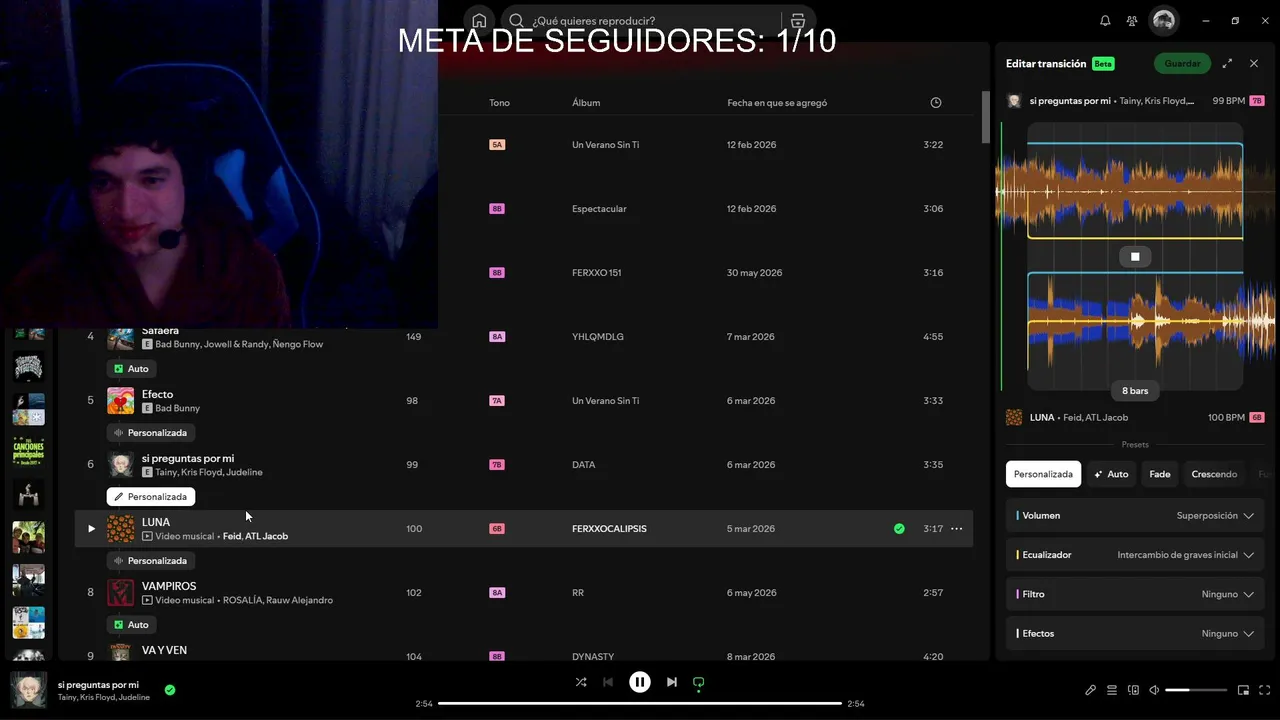
Task: Open the Auto transition below VAMPIROS
Action: click(x=132, y=625)
